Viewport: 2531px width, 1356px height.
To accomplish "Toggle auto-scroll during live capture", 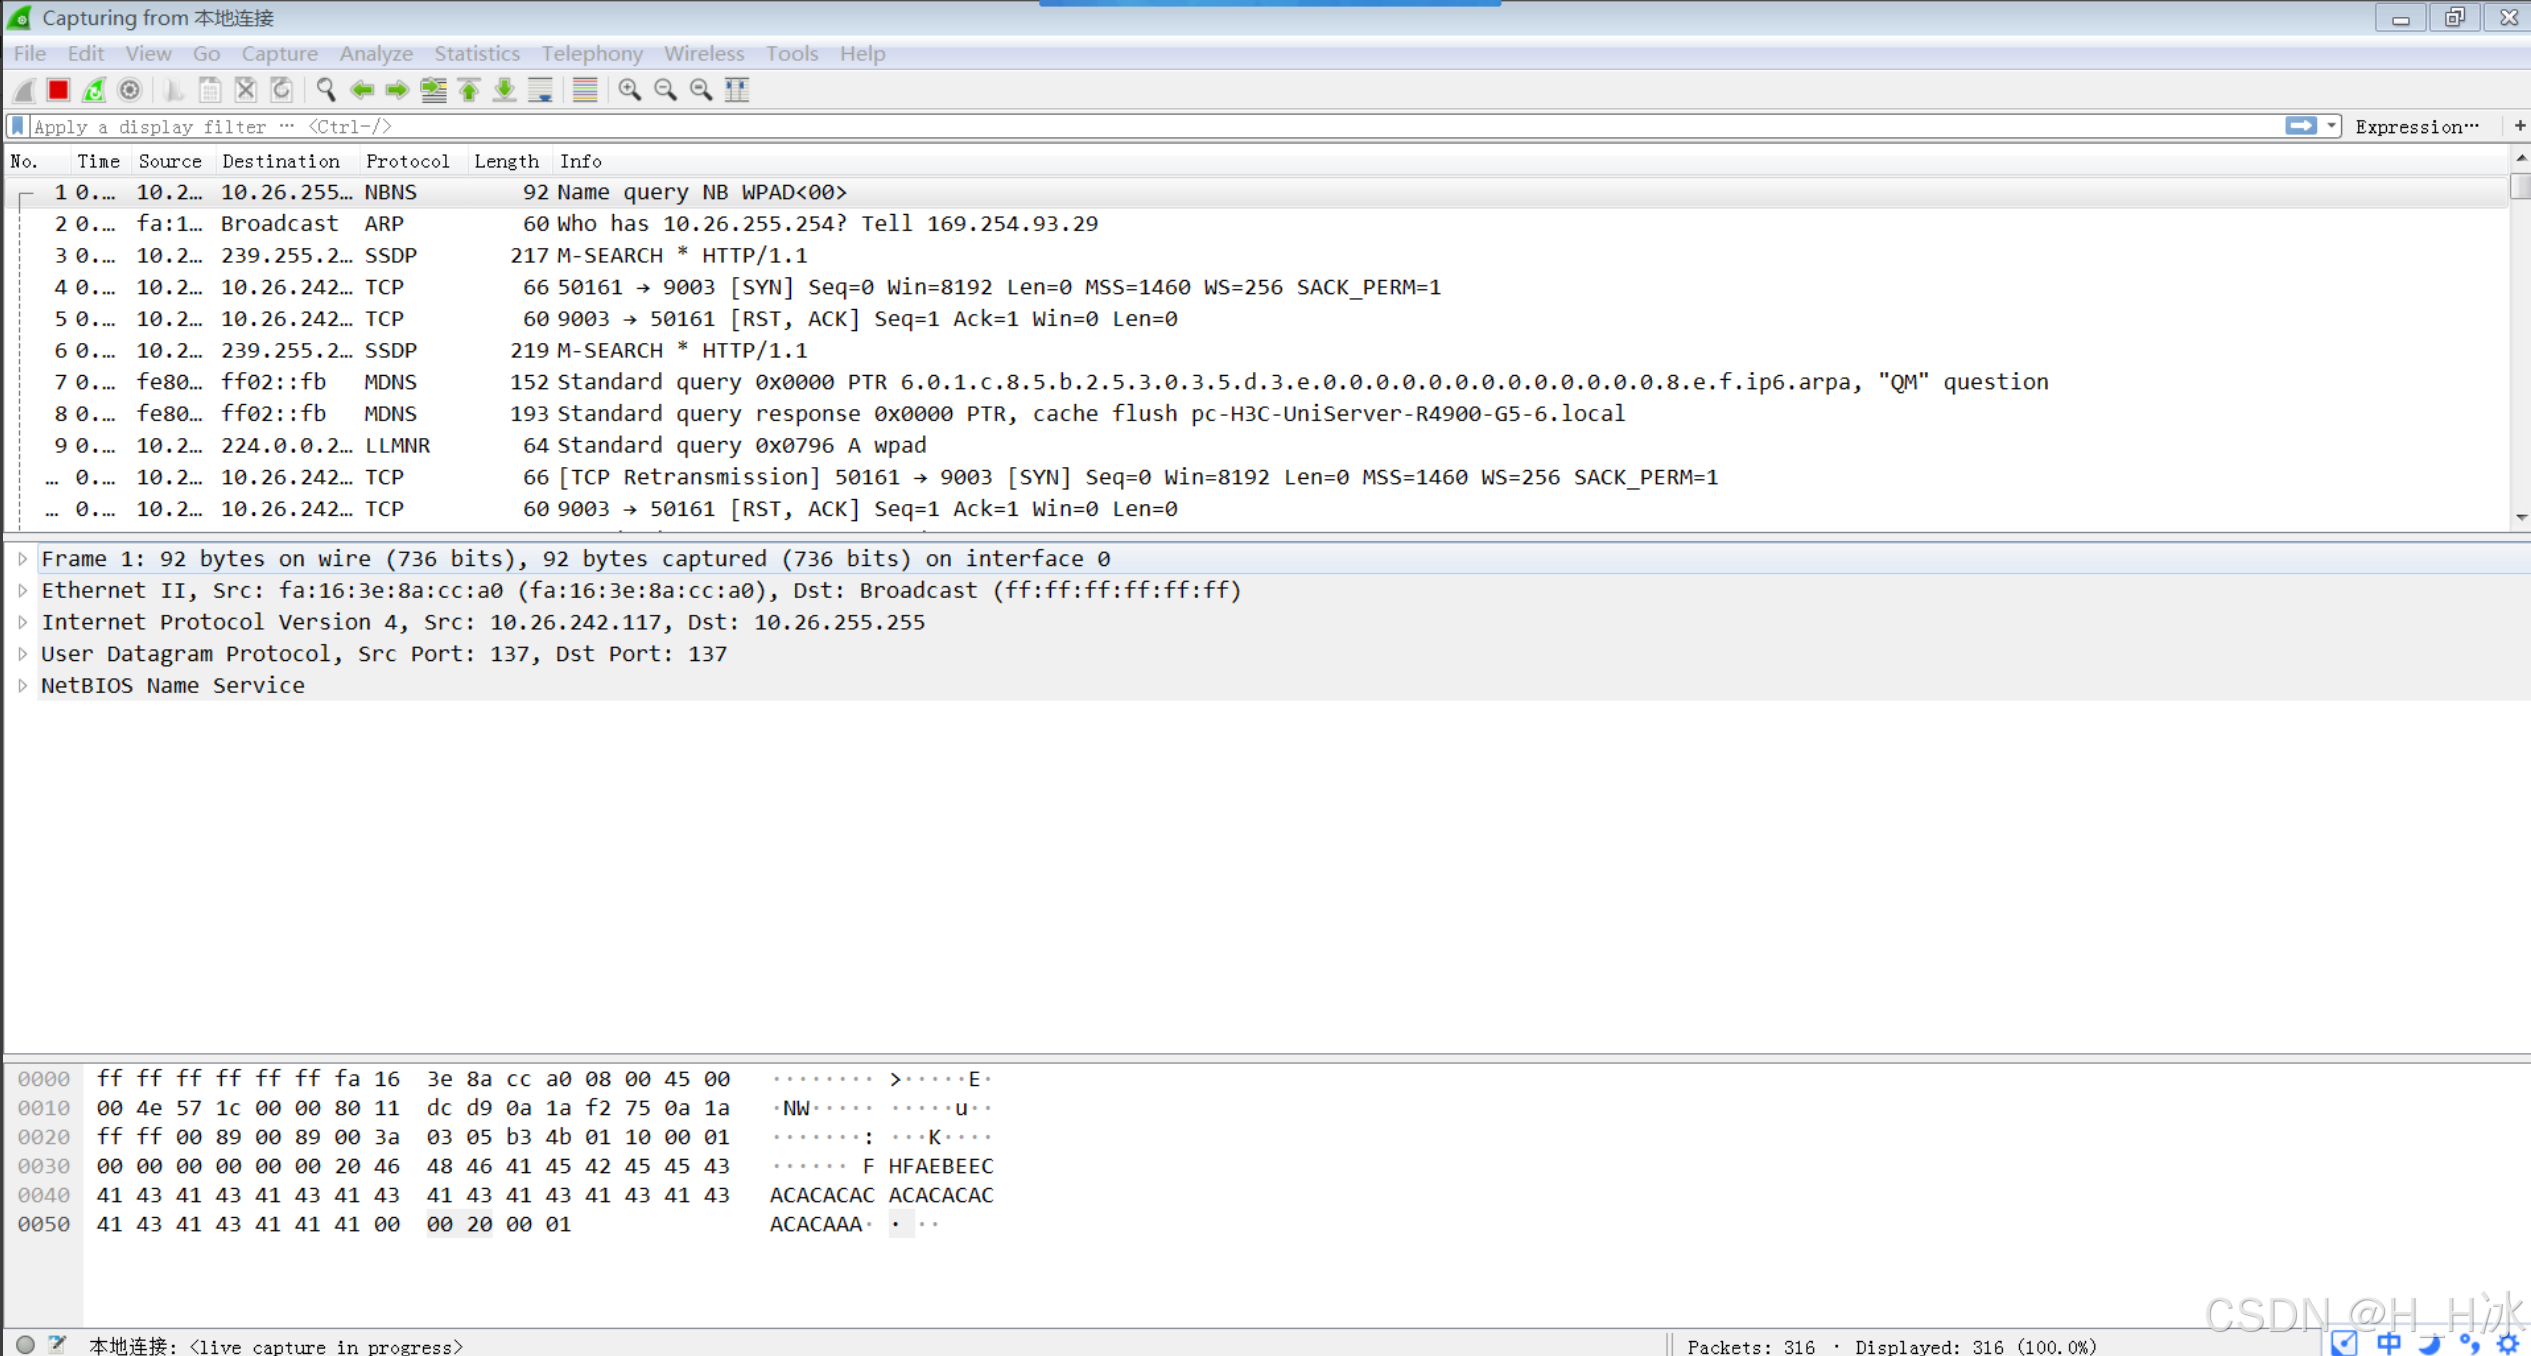I will point(541,90).
